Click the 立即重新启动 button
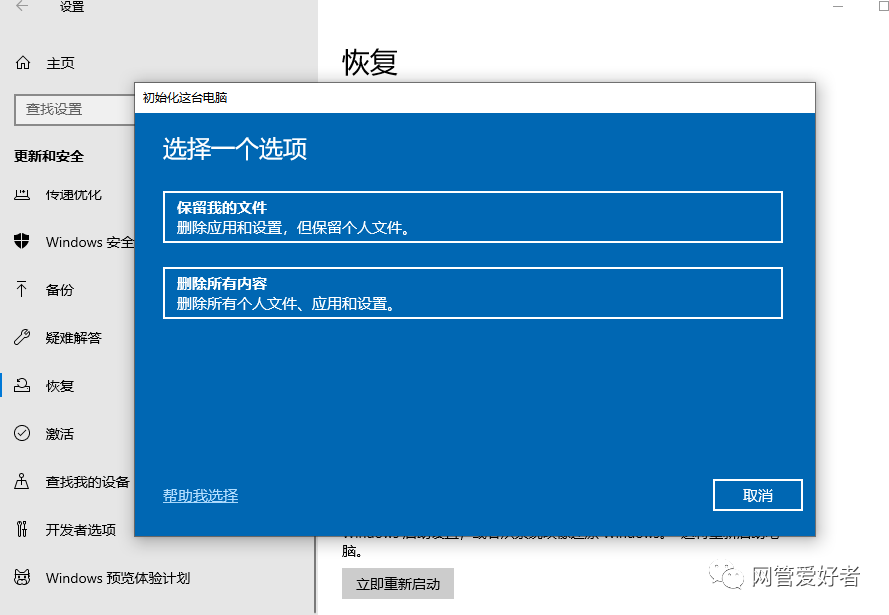Viewport: 889px width, 615px height. [397, 584]
